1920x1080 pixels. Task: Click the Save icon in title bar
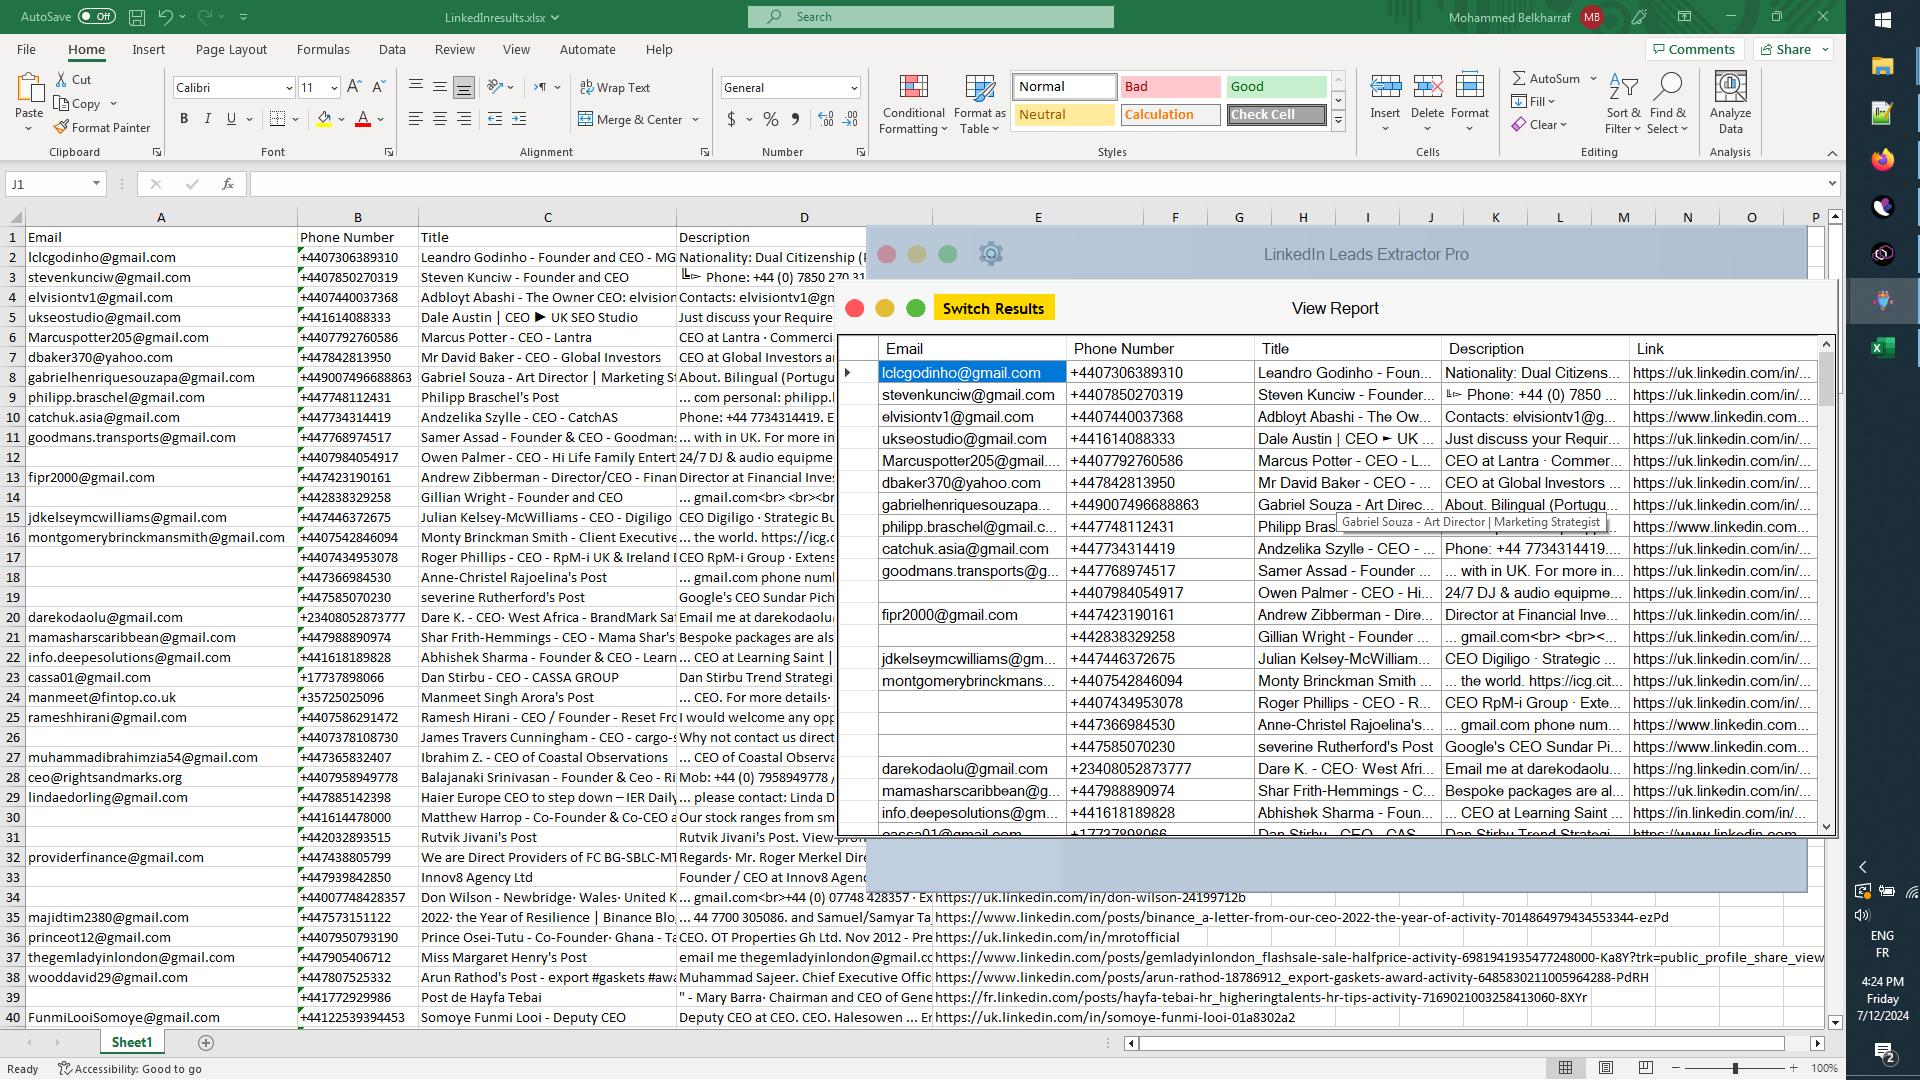pos(137,17)
